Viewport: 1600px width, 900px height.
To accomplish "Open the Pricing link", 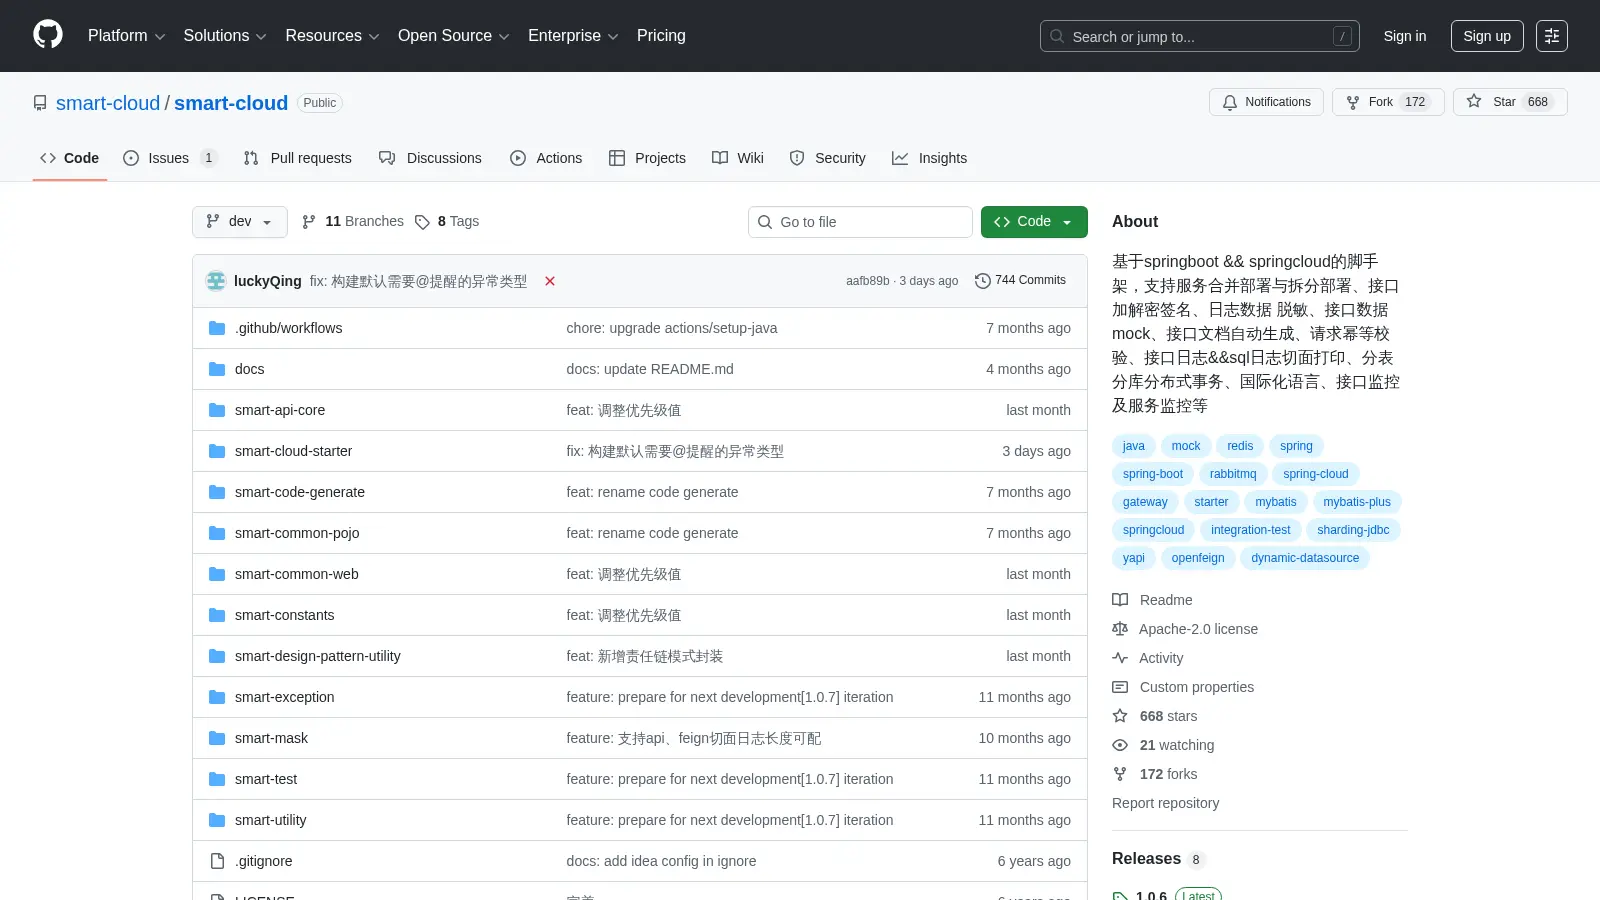I will pos(661,36).
